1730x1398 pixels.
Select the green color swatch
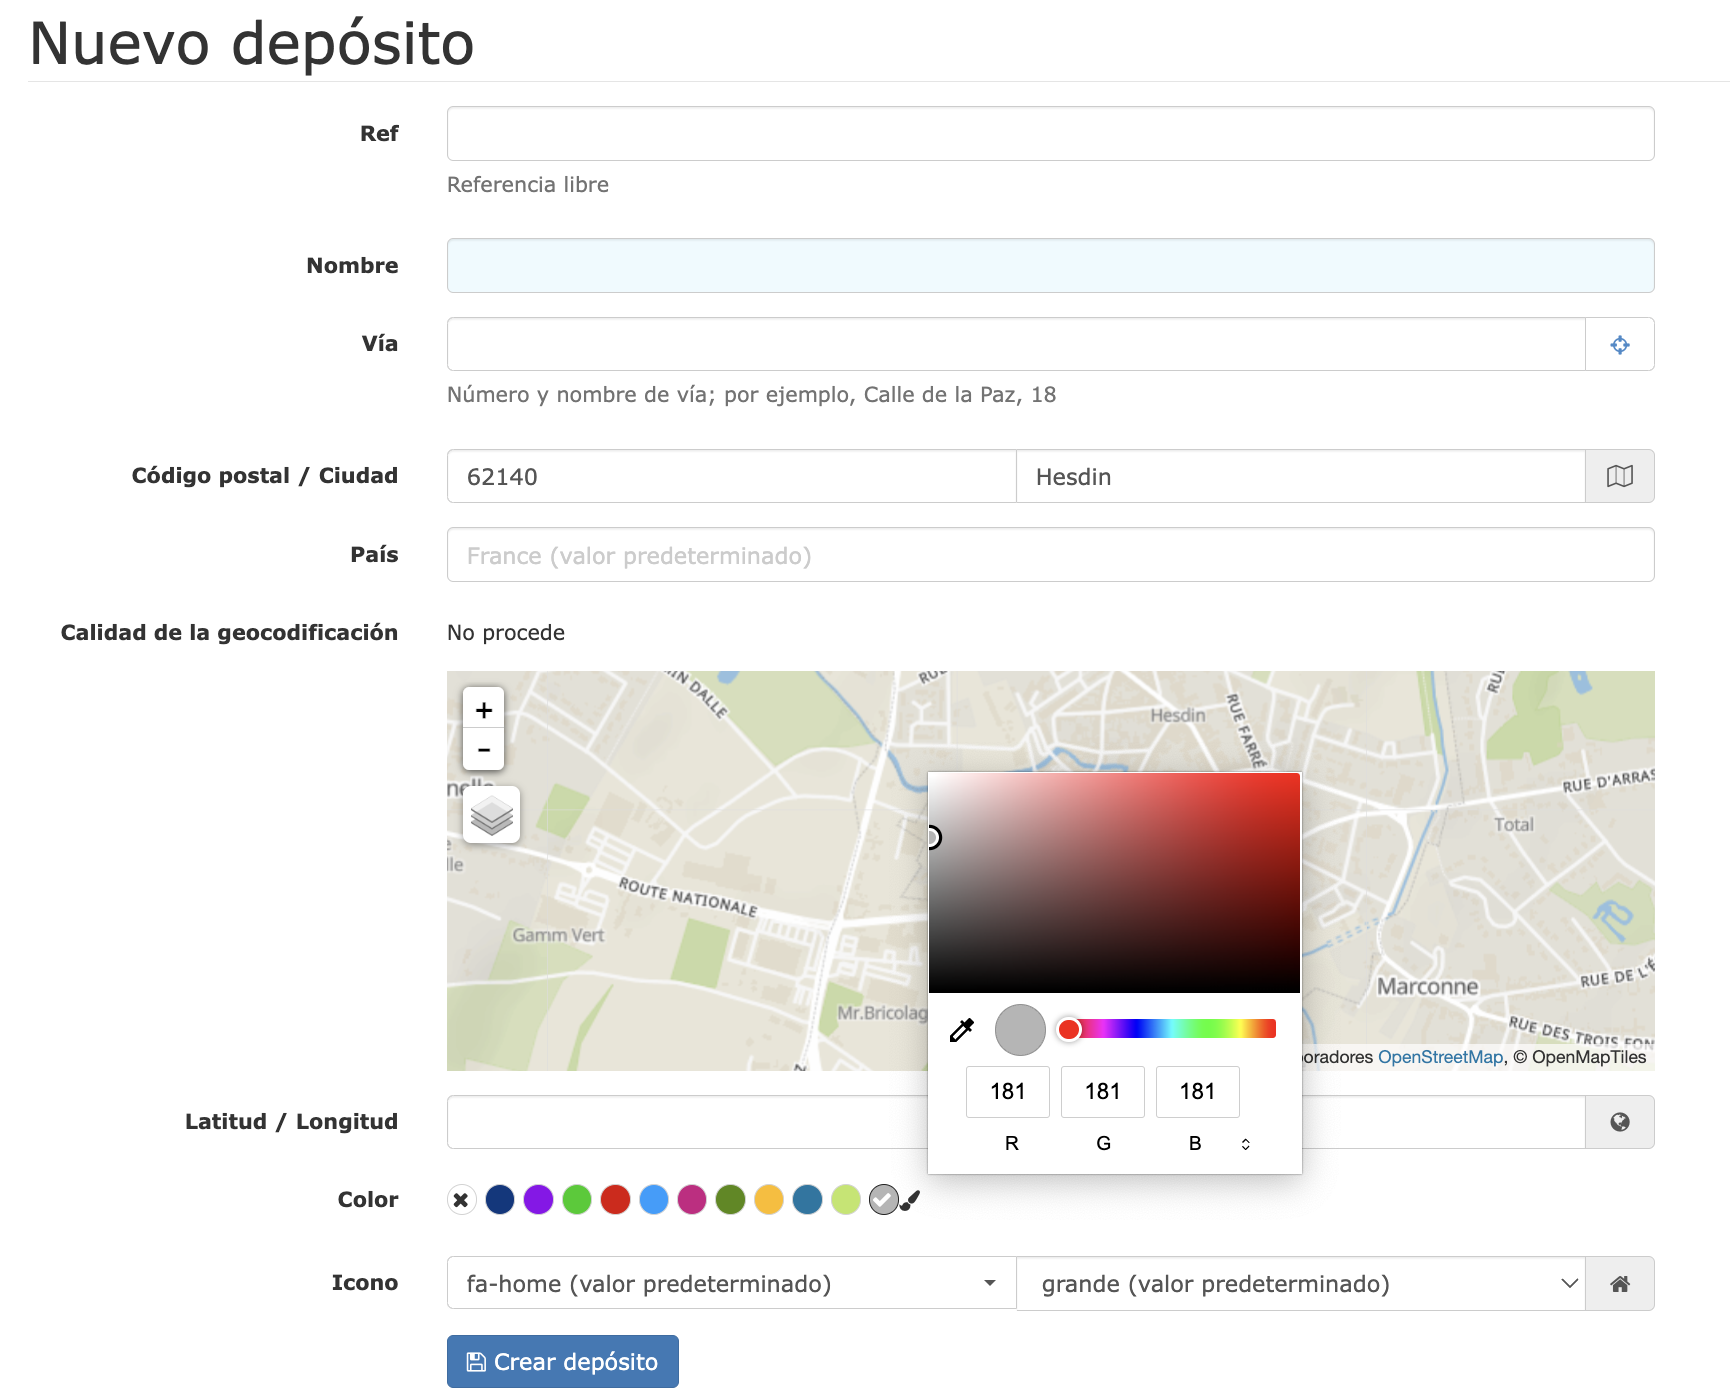coord(577,1199)
